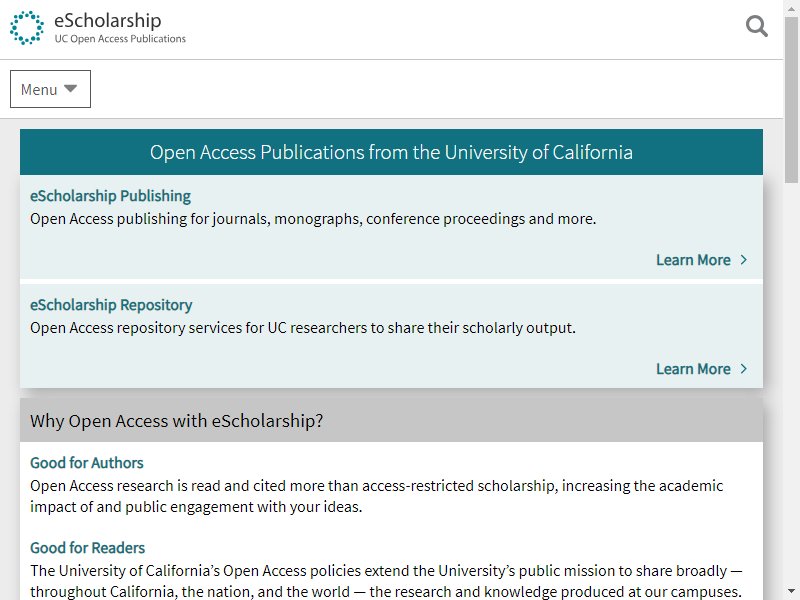Screen dimensions: 800x600
Task: Click the Good for Authors heading
Action: click(x=87, y=463)
